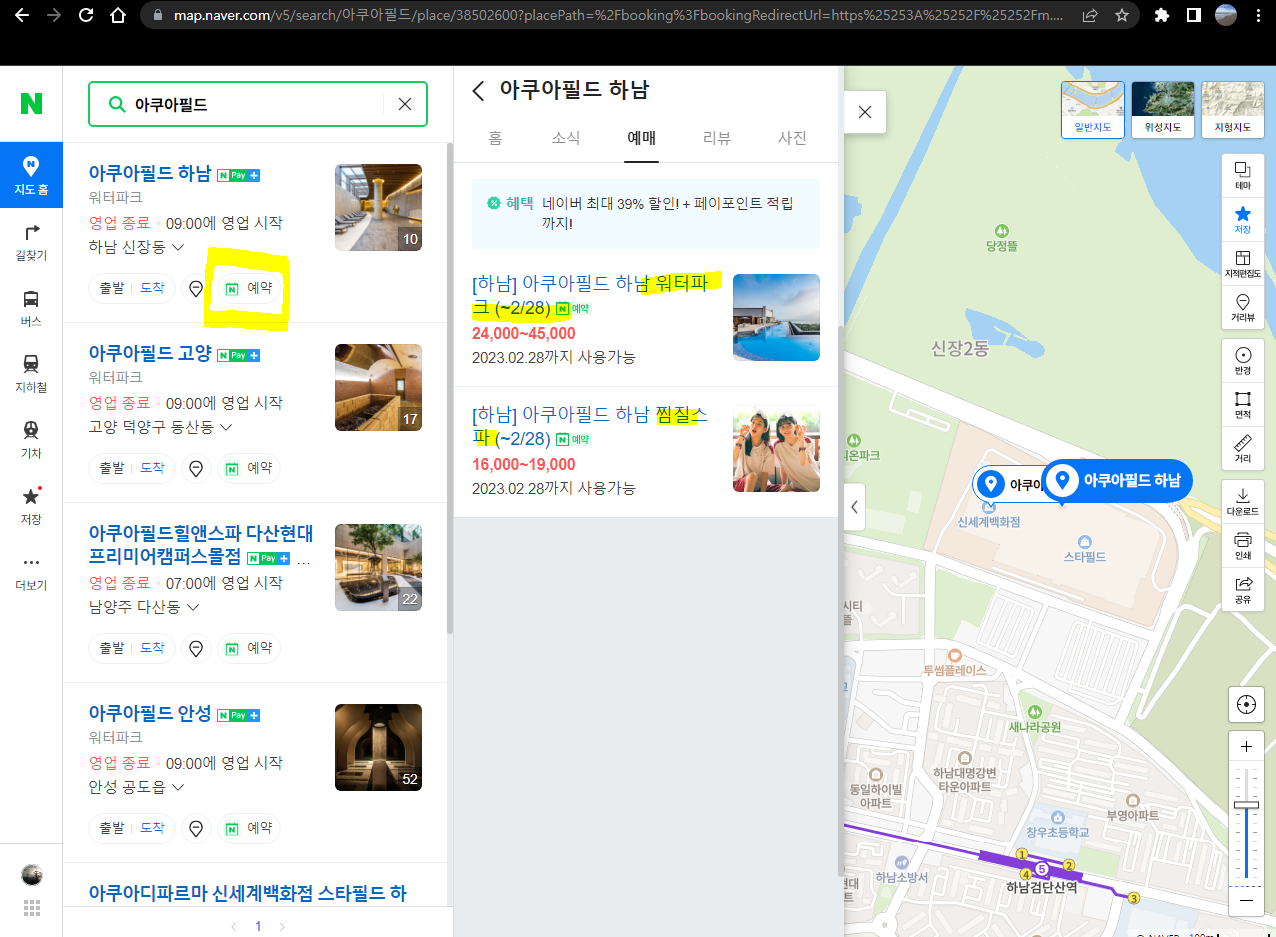Open the 하남 워터파크 (~2/28) ticket link
Screen dimensions: 1276x937
pyautogui.click(x=590, y=295)
